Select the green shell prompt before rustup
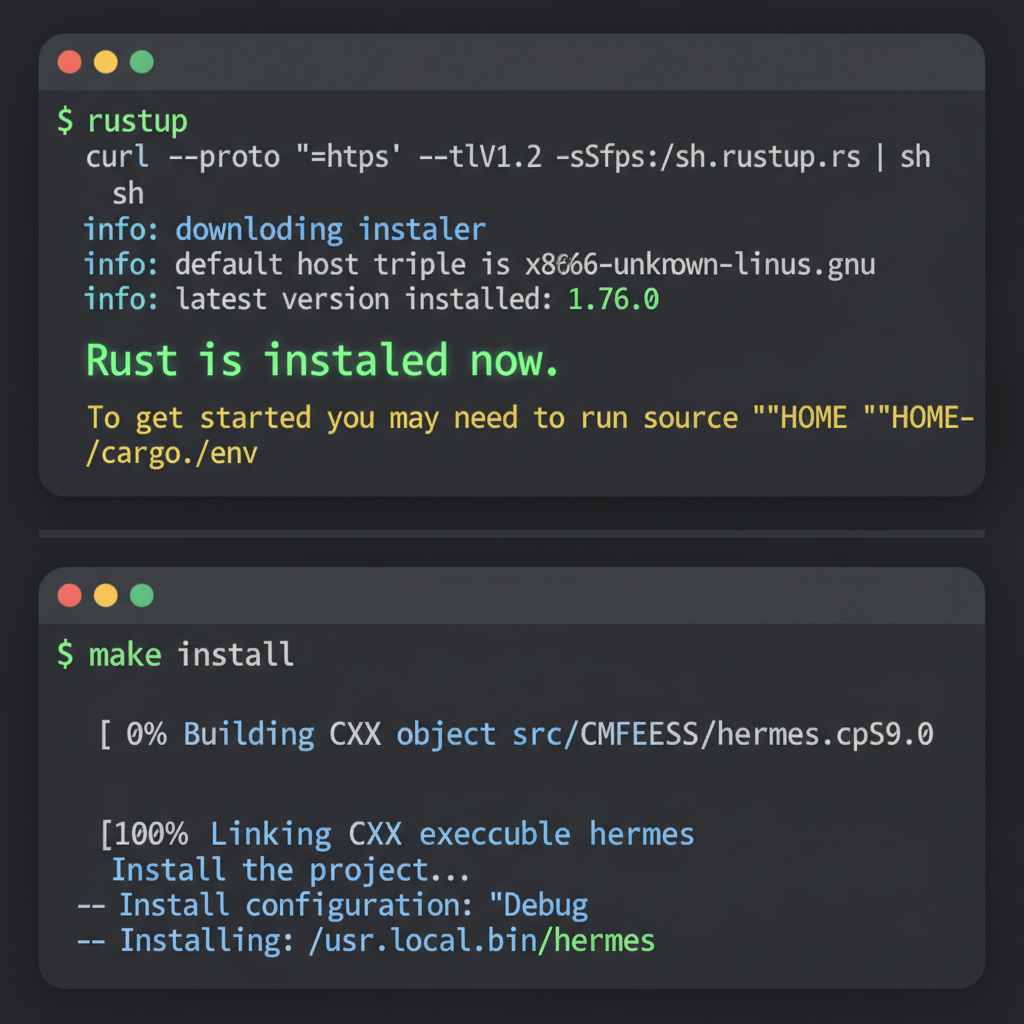The width and height of the screenshot is (1024, 1024). 64,120
